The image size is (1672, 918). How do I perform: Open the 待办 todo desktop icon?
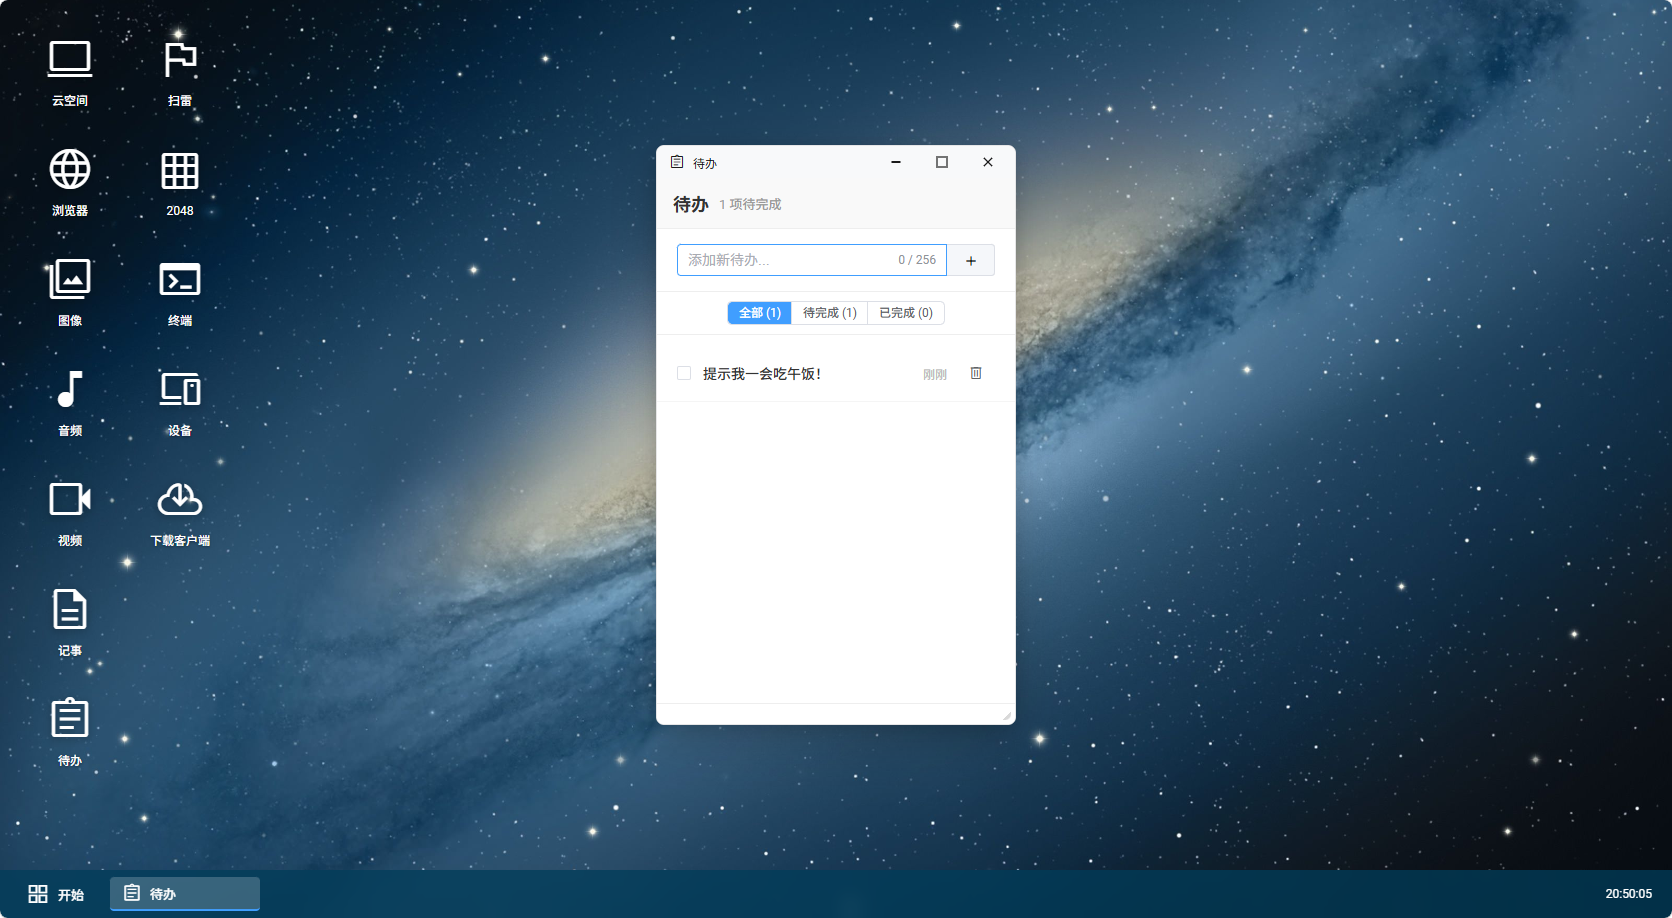click(70, 732)
